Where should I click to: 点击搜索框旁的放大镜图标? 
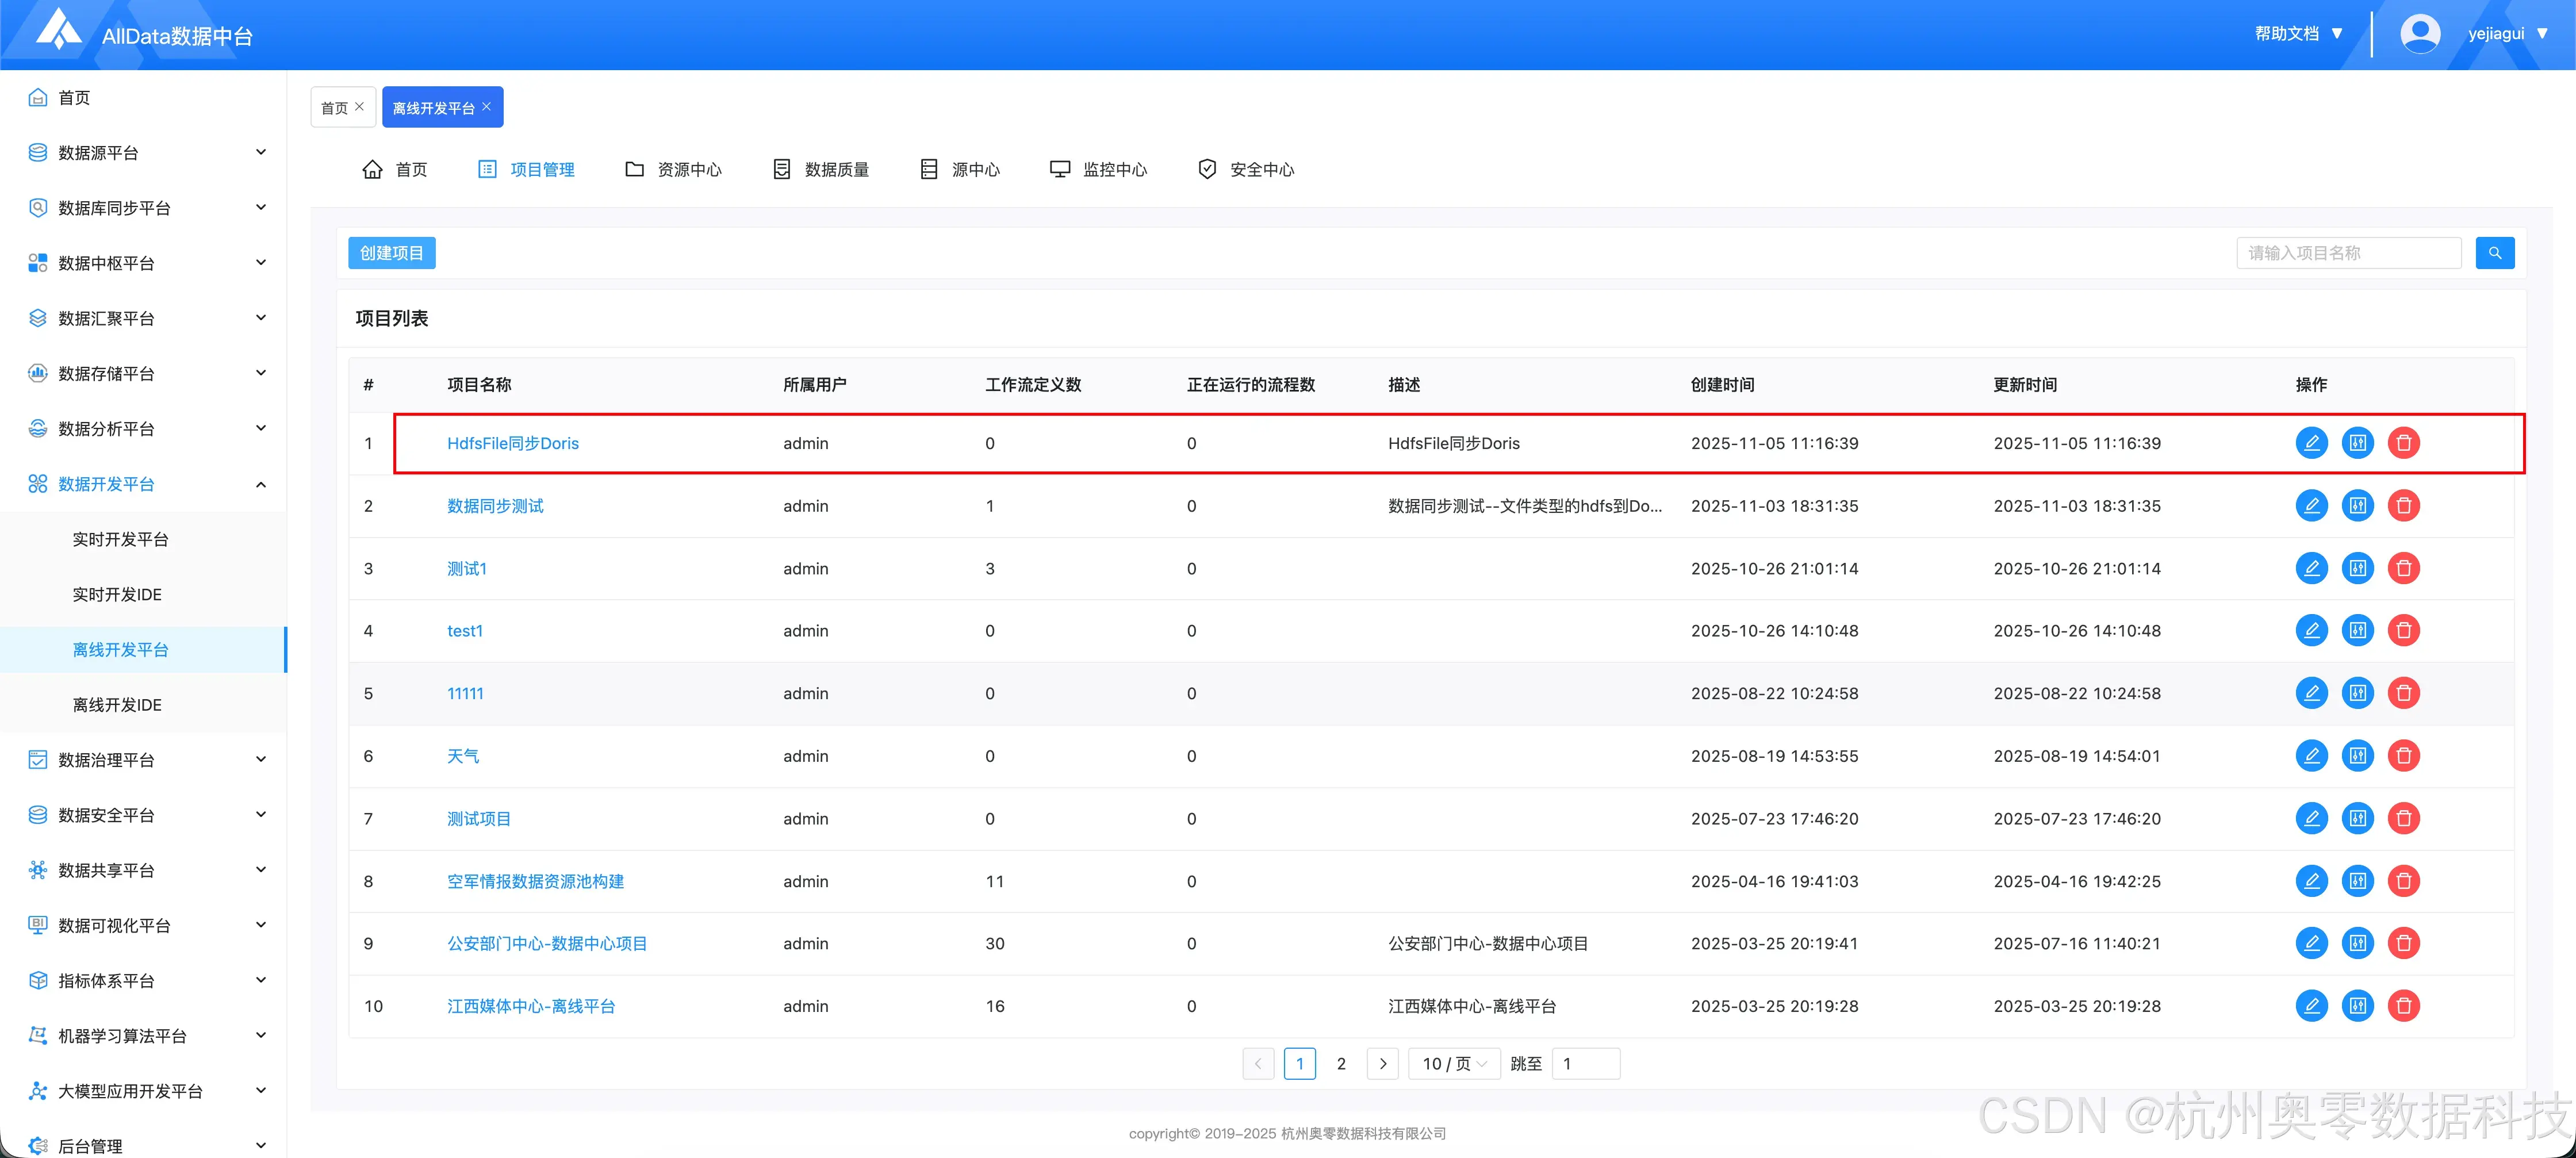click(x=2495, y=252)
